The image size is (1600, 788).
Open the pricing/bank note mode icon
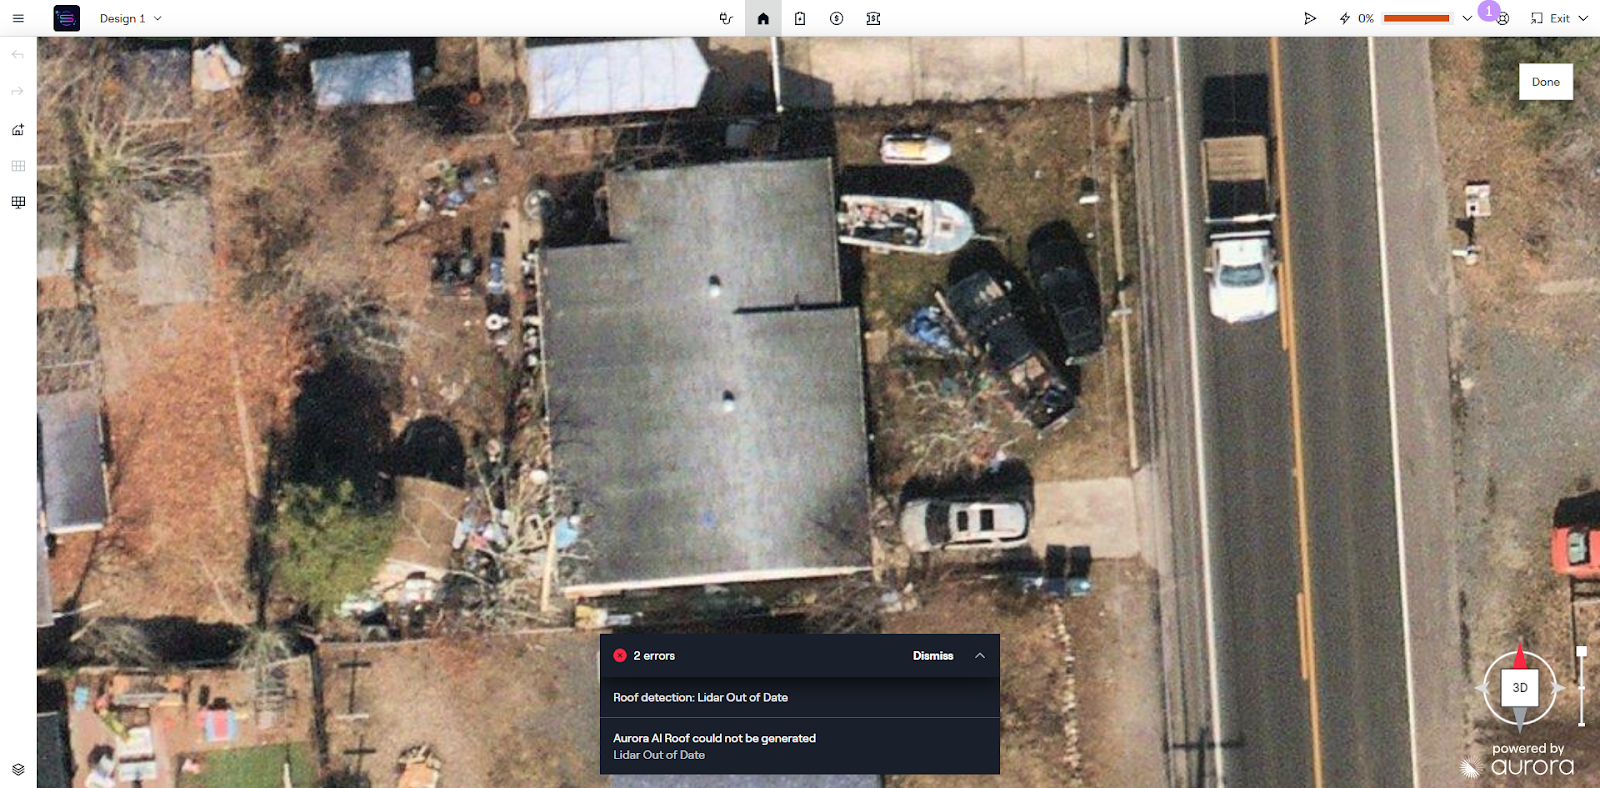click(873, 18)
